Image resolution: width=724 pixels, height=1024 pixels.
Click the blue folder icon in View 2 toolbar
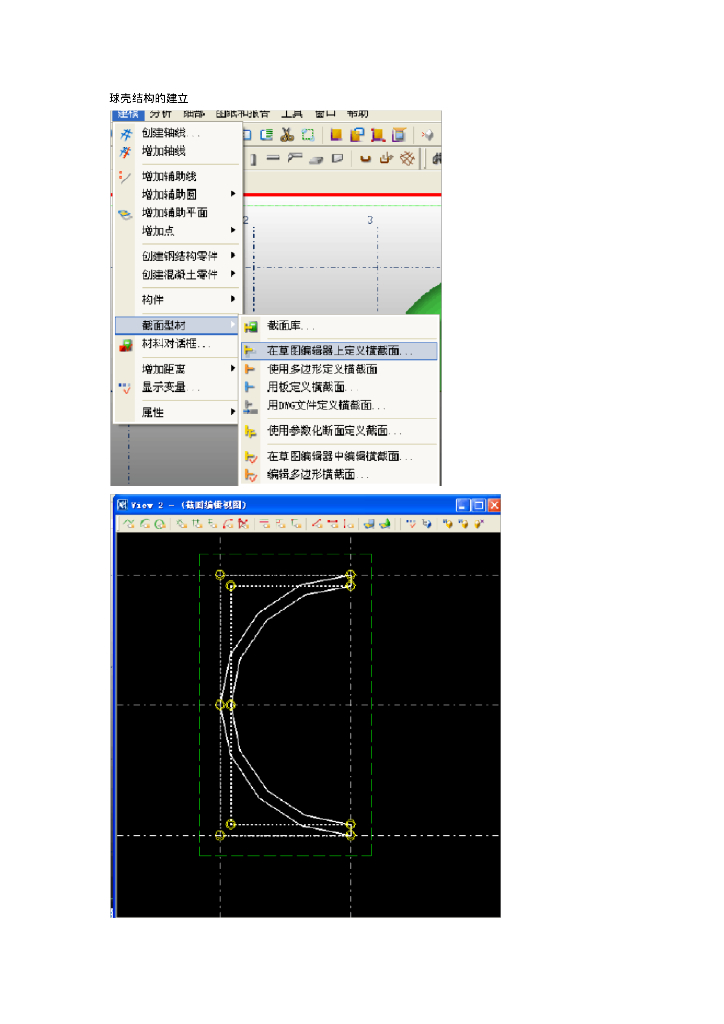pyautogui.click(x=370, y=524)
